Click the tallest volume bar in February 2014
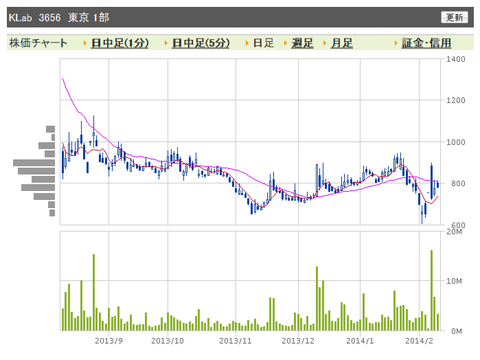 tap(432, 290)
